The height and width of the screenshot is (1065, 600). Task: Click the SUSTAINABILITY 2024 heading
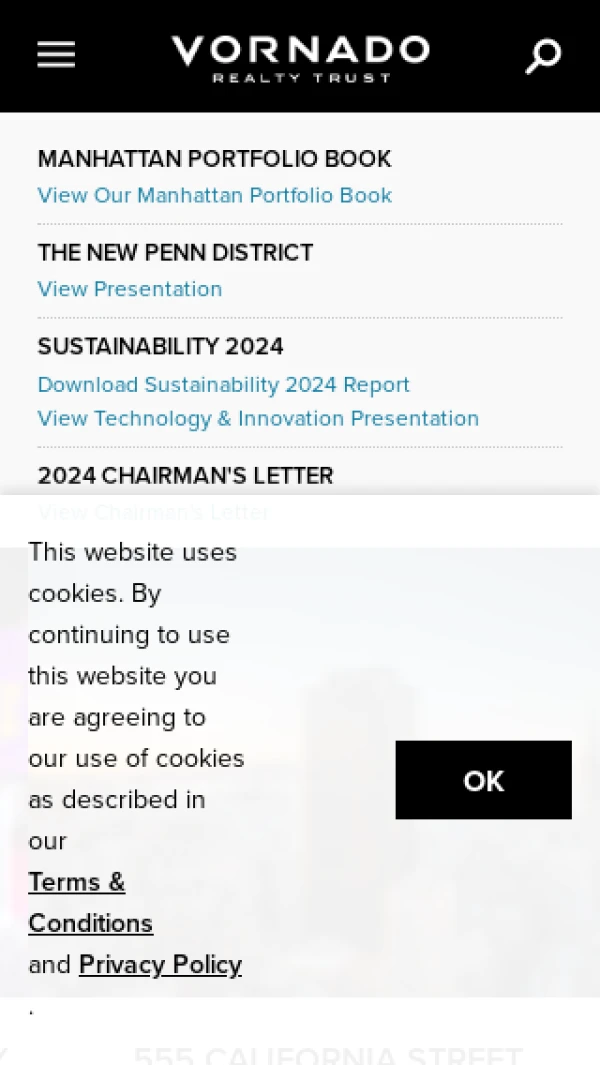pos(160,347)
